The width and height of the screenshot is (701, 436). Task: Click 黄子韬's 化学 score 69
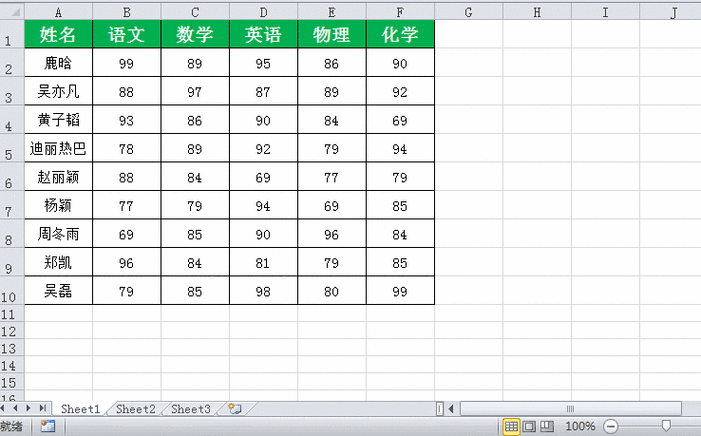click(x=400, y=120)
